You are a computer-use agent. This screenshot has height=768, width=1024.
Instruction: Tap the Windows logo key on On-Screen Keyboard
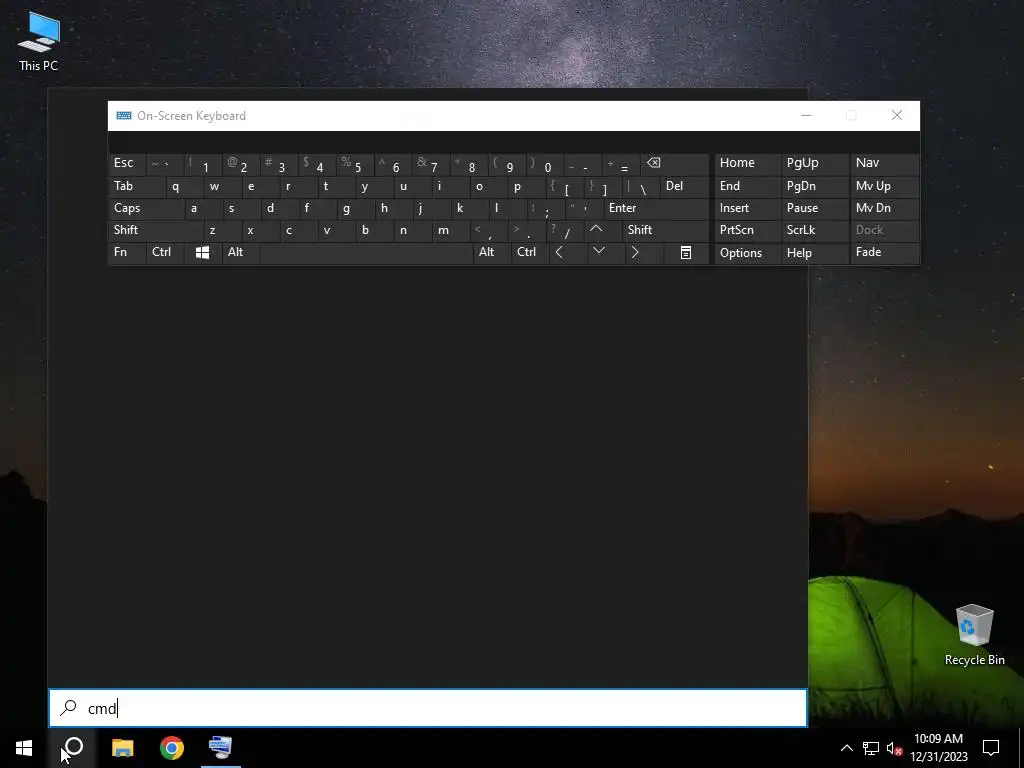(202, 253)
